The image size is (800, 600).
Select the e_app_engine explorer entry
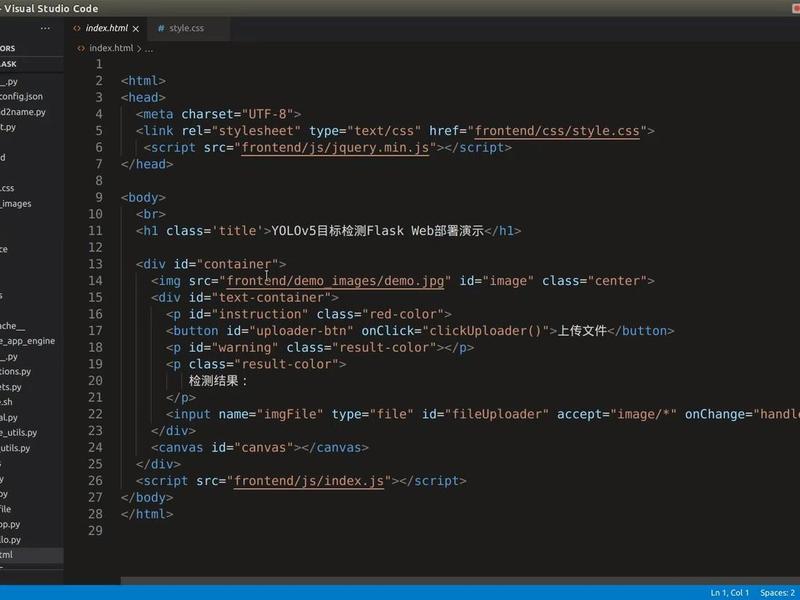point(28,341)
